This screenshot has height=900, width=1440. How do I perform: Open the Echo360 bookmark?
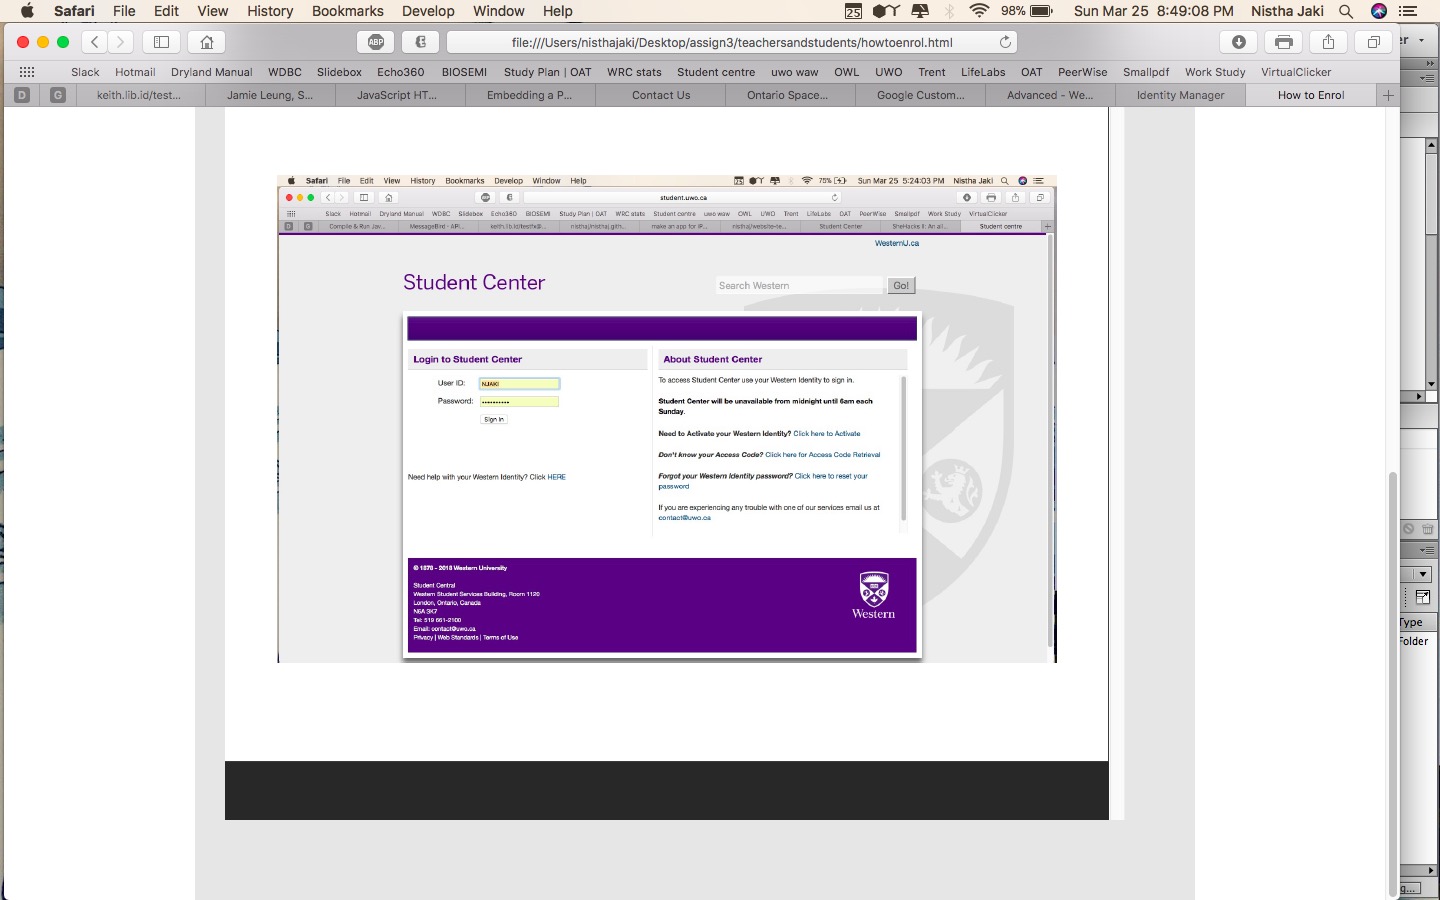400,72
